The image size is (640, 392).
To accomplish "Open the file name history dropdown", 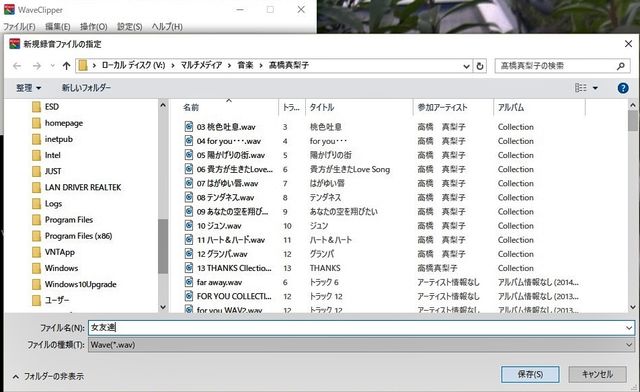I will (629, 327).
